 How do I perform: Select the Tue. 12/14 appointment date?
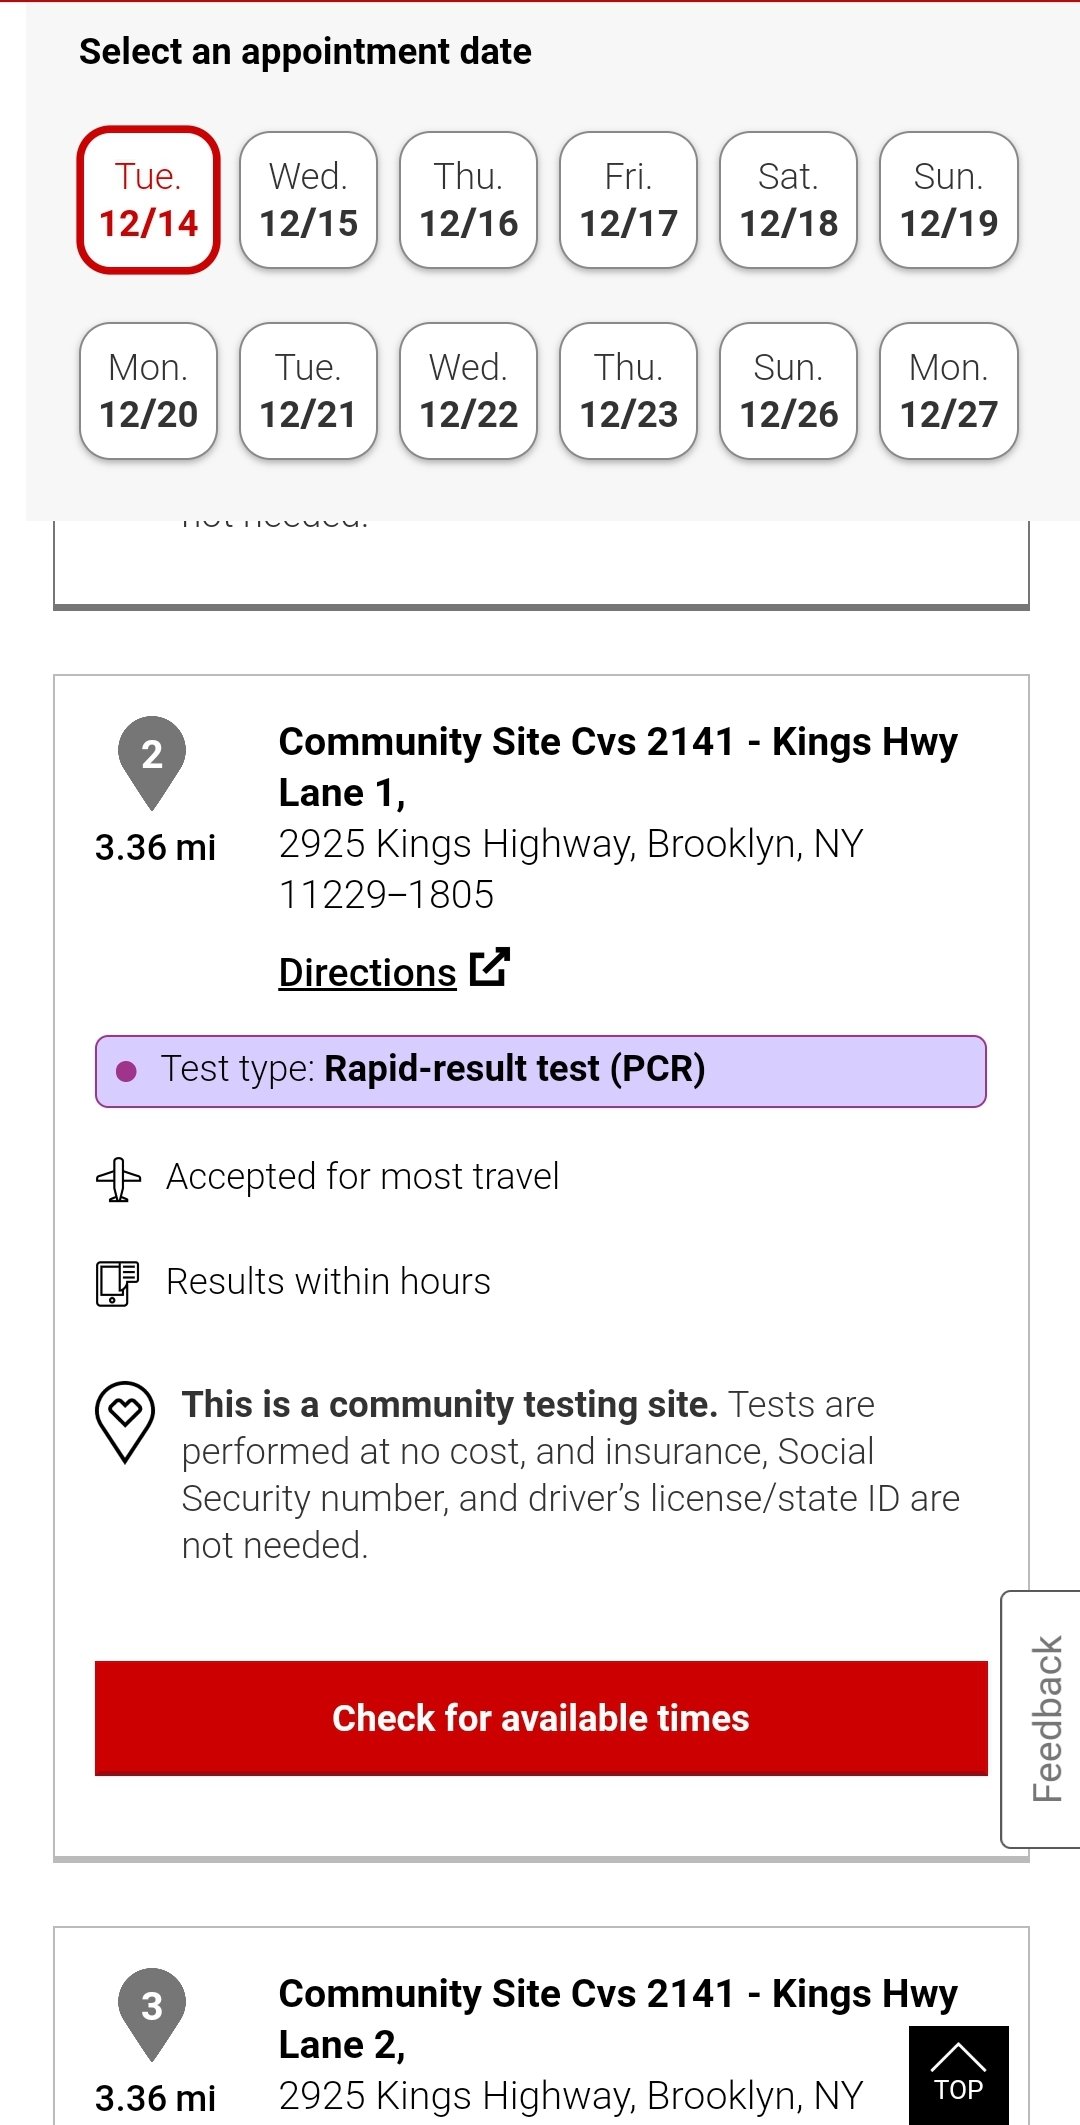148,199
